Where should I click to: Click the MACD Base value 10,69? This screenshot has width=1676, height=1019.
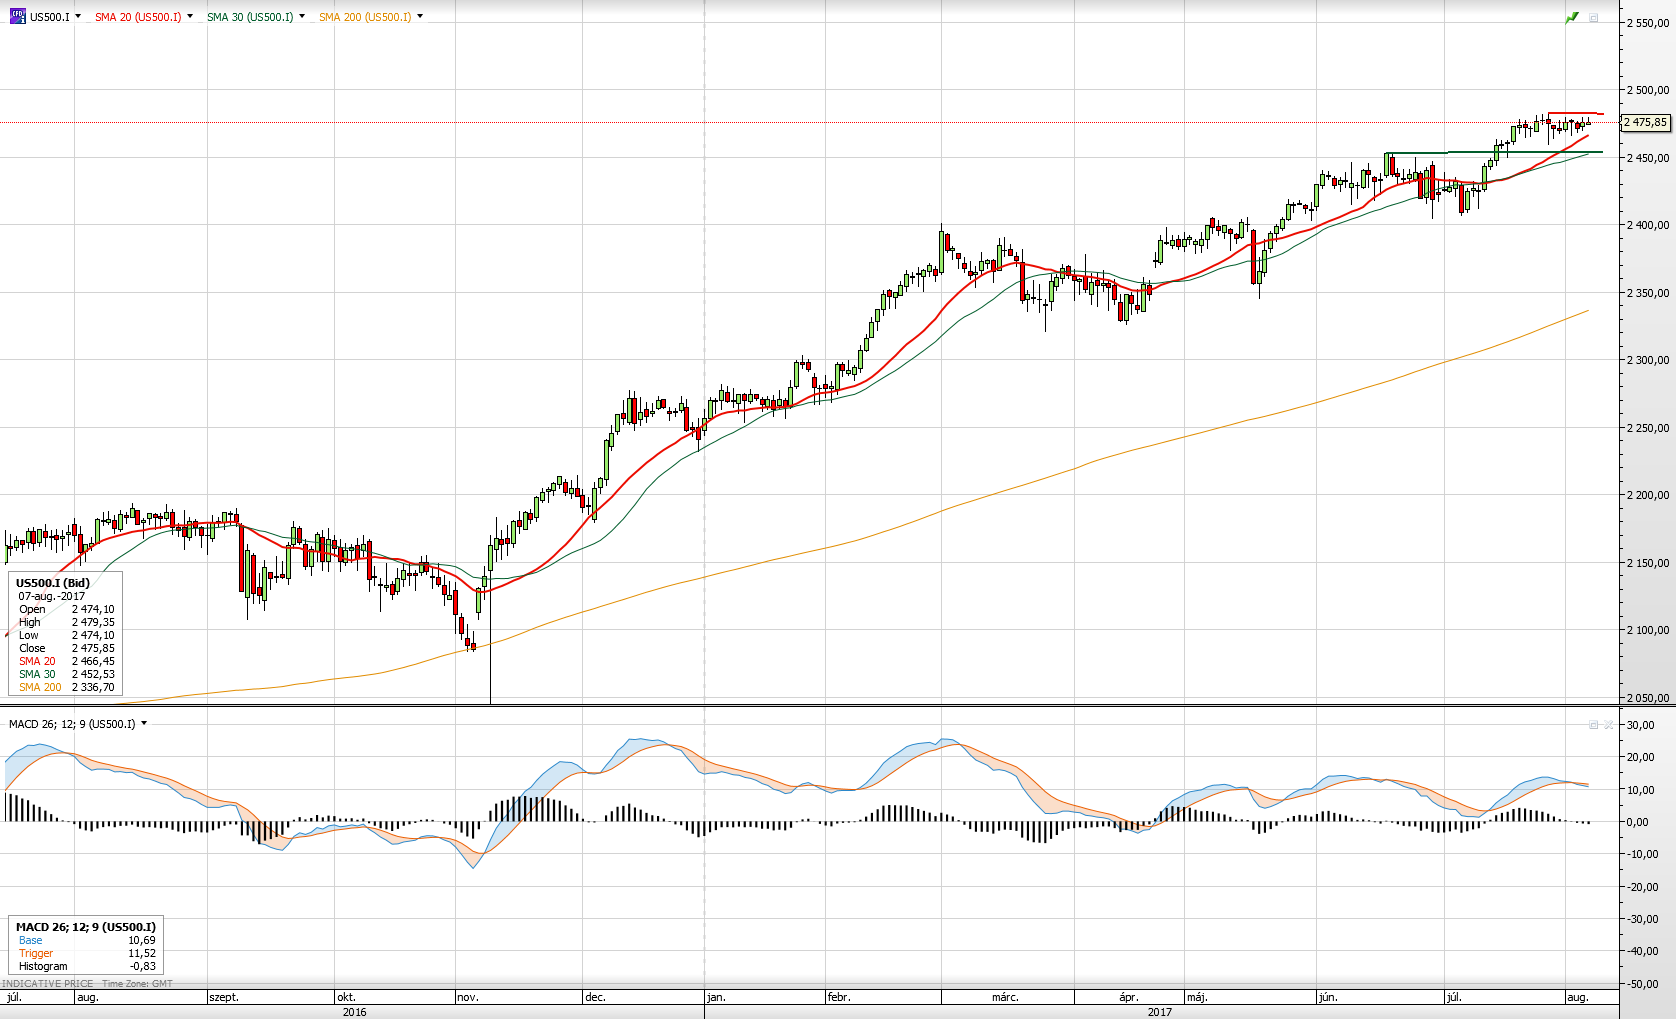142,940
